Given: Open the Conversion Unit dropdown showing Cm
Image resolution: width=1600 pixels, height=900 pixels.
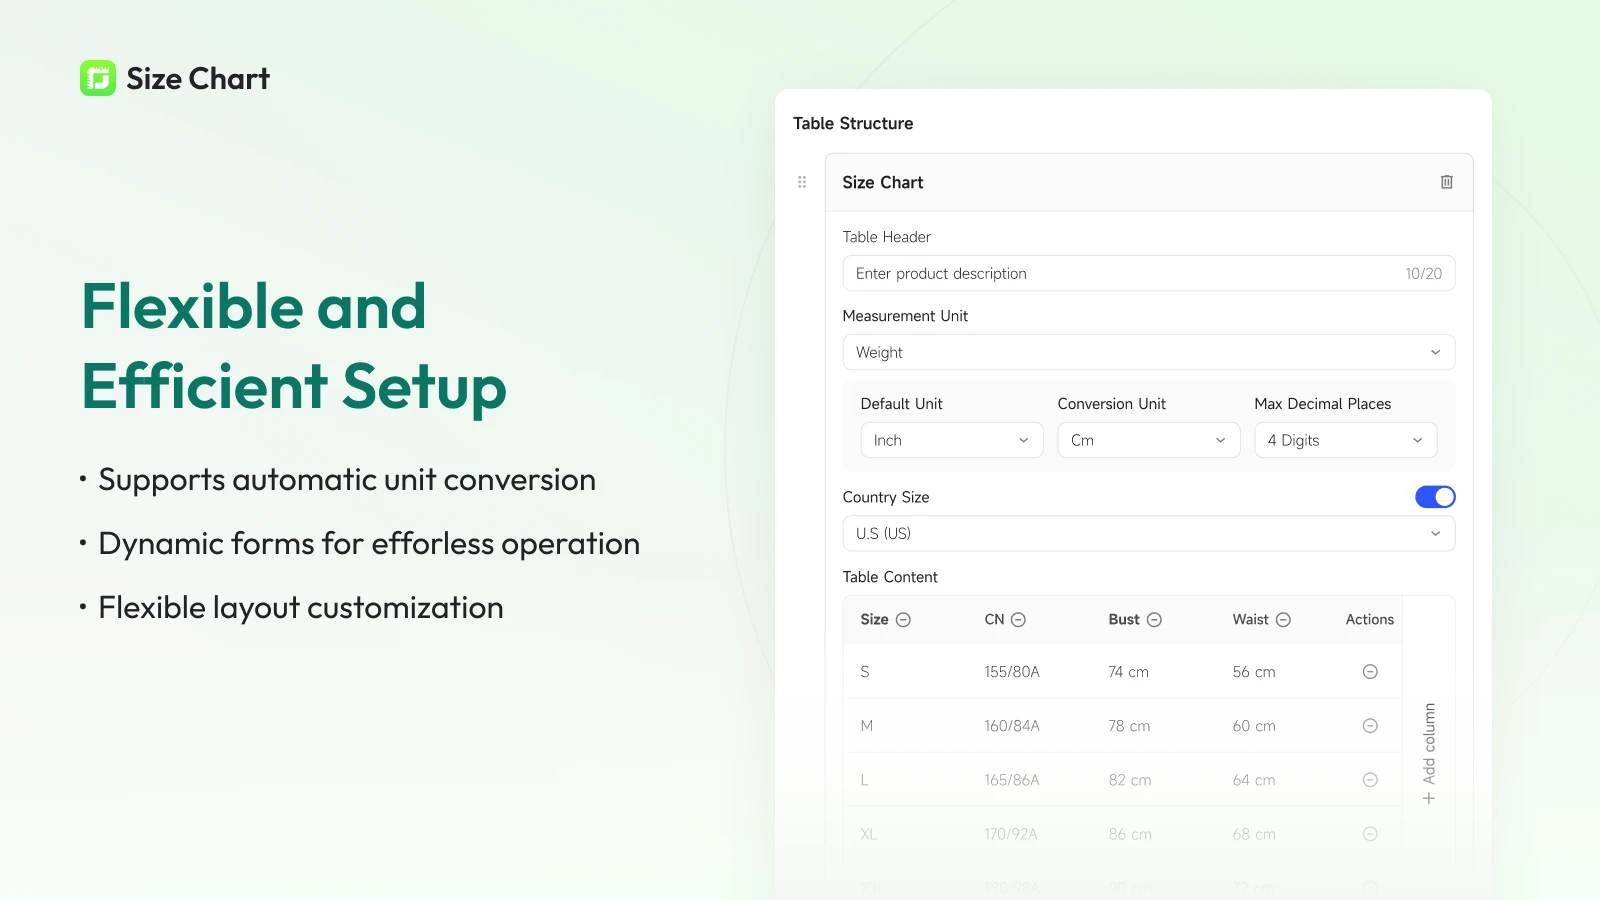Looking at the screenshot, I should coord(1149,440).
